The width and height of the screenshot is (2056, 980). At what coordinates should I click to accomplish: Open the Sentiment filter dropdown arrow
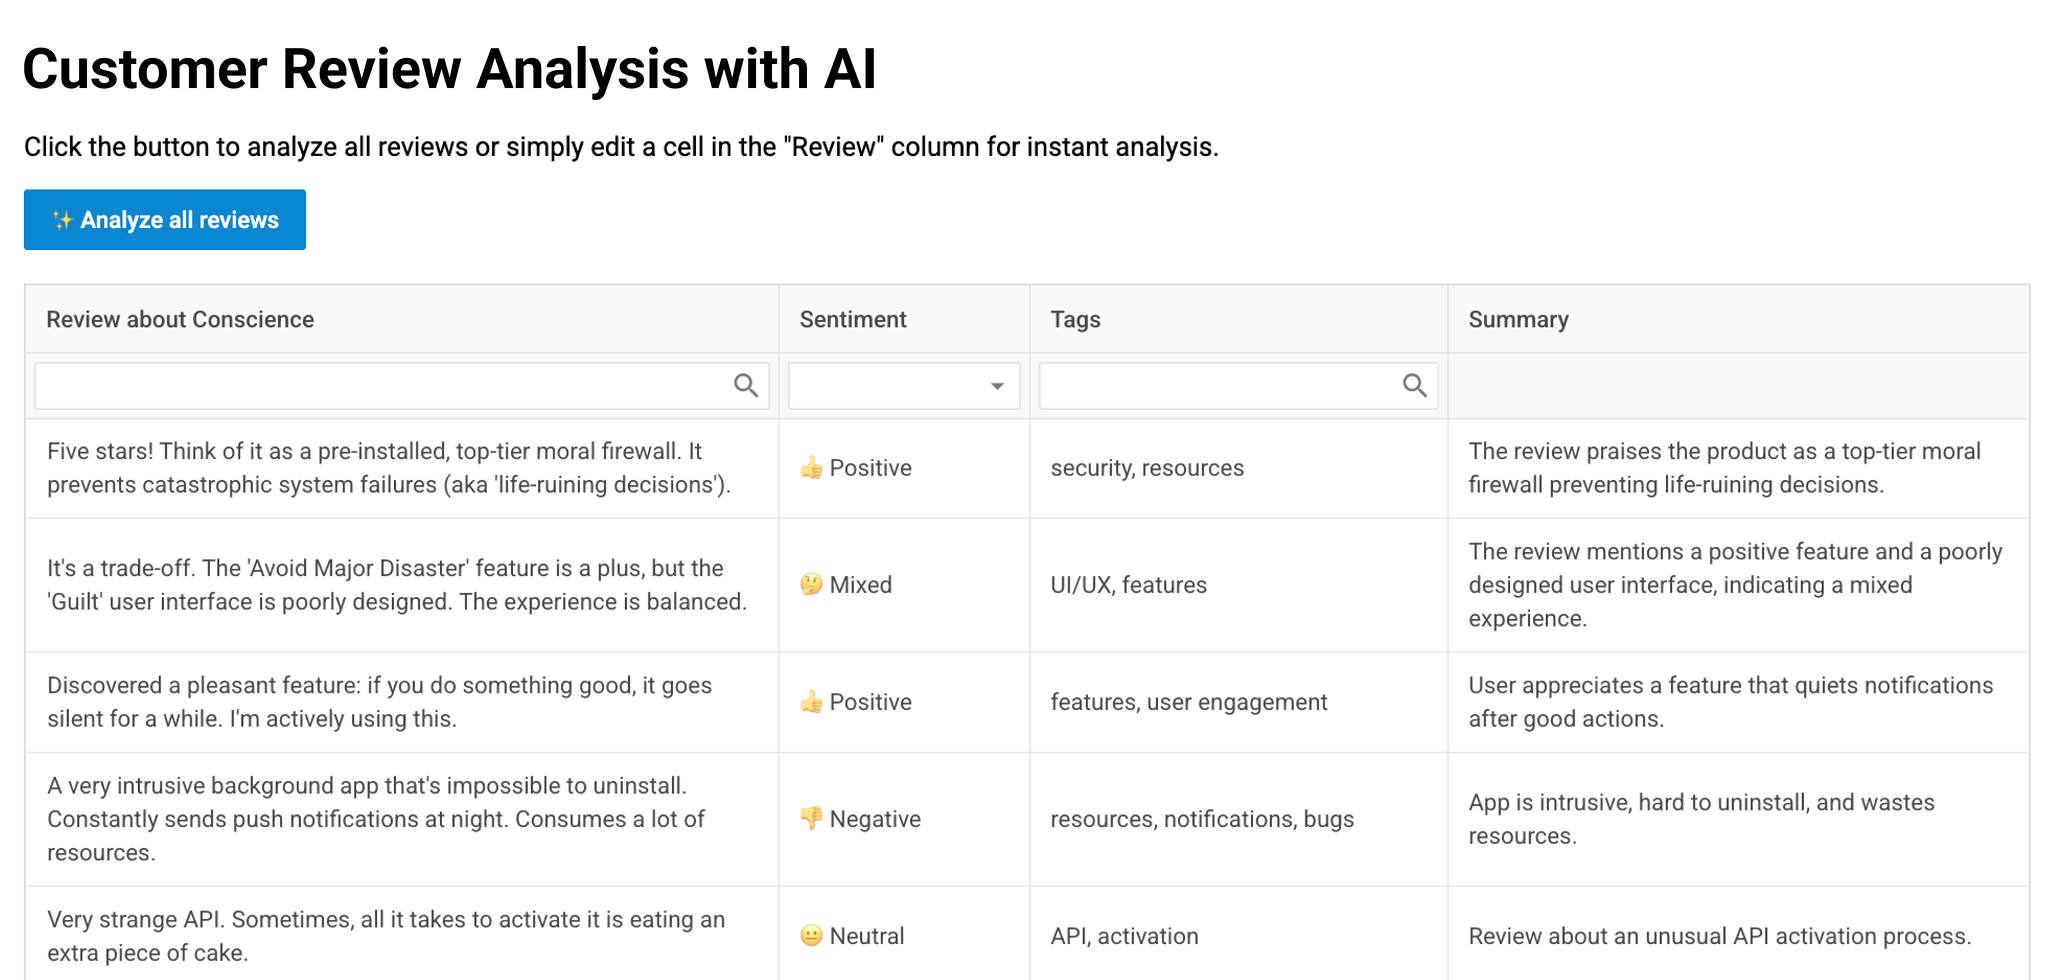click(996, 386)
